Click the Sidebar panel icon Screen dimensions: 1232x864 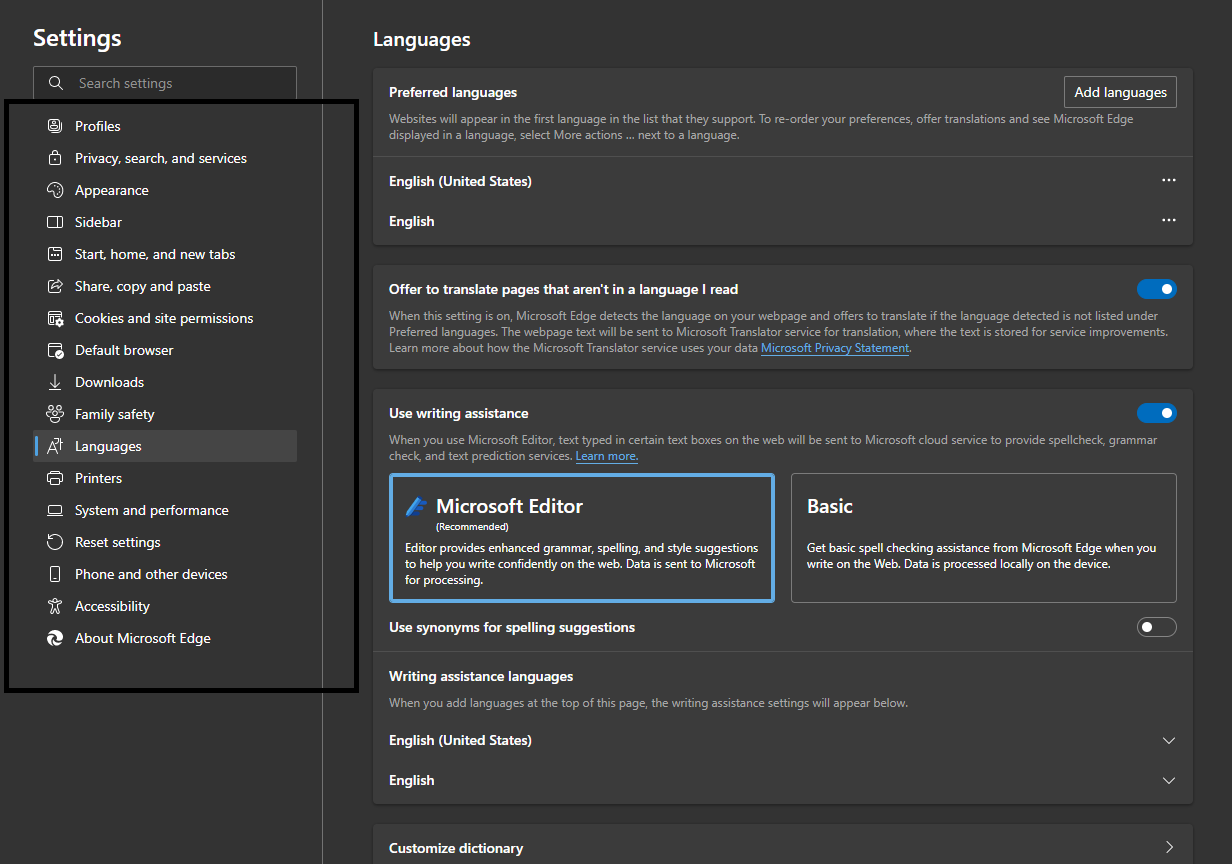[55, 222]
